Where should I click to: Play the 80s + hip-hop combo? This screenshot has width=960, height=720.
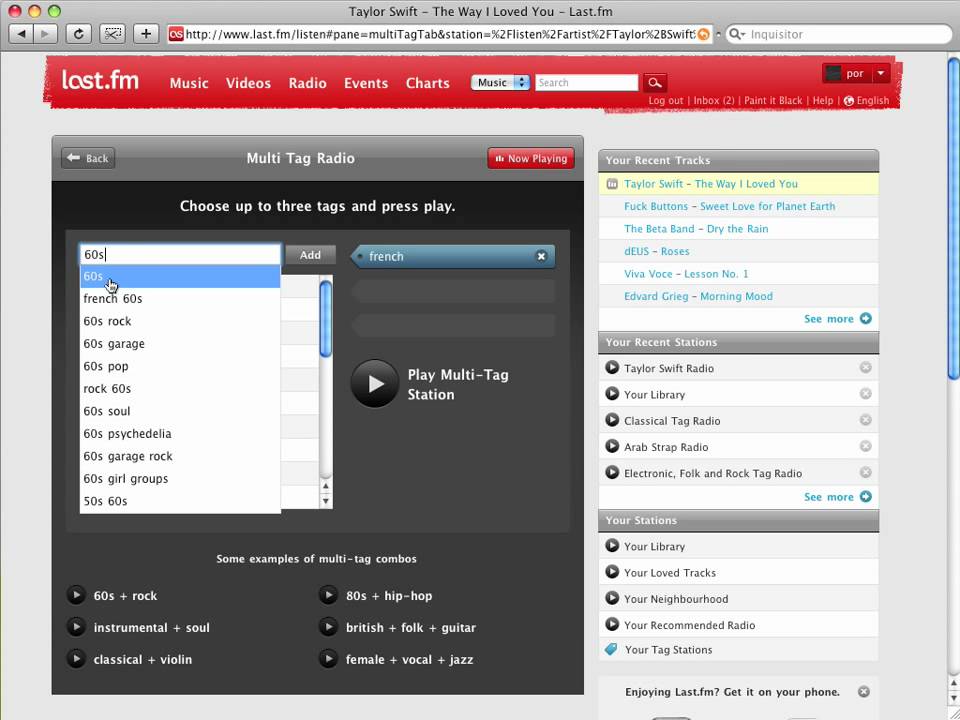[x=328, y=595]
